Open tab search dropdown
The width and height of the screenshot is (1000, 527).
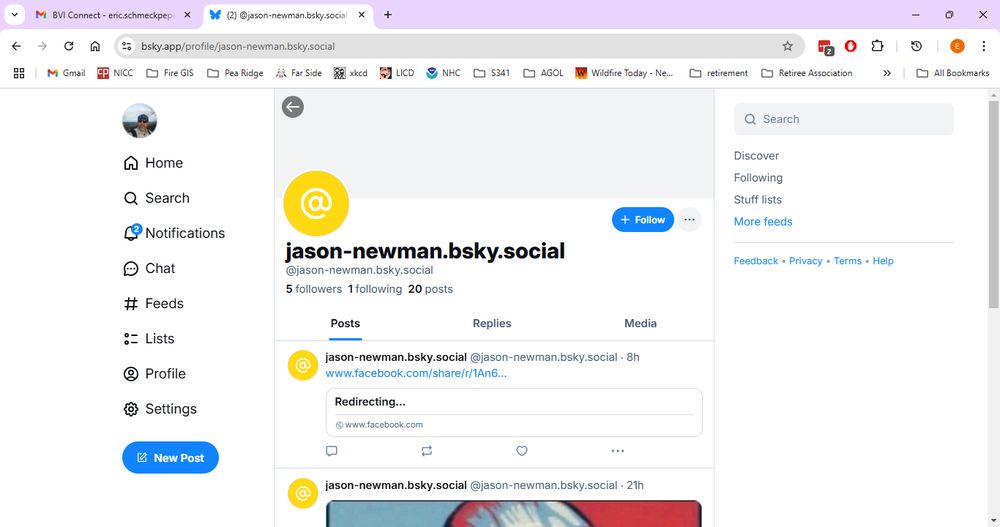coord(15,15)
